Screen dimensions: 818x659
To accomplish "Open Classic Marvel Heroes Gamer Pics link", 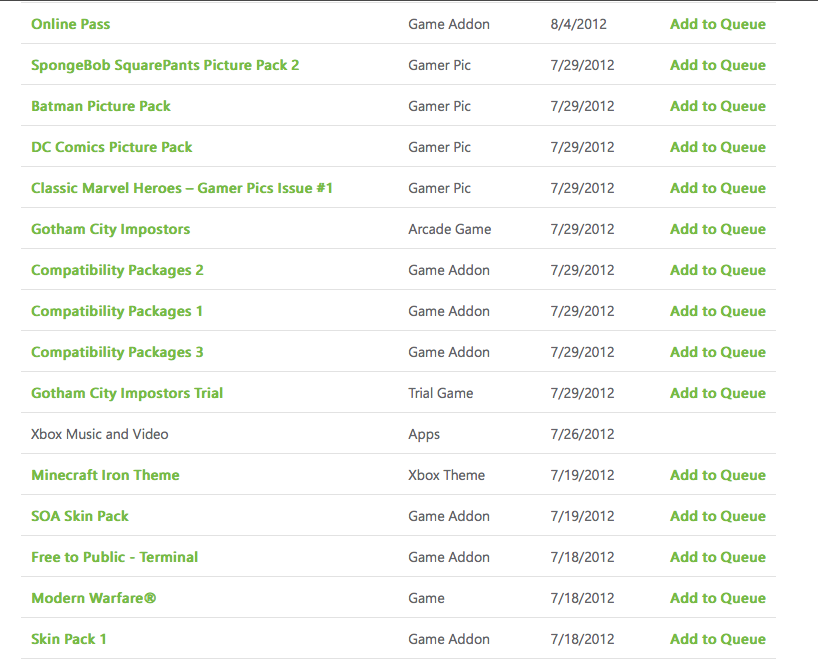I will coord(182,188).
